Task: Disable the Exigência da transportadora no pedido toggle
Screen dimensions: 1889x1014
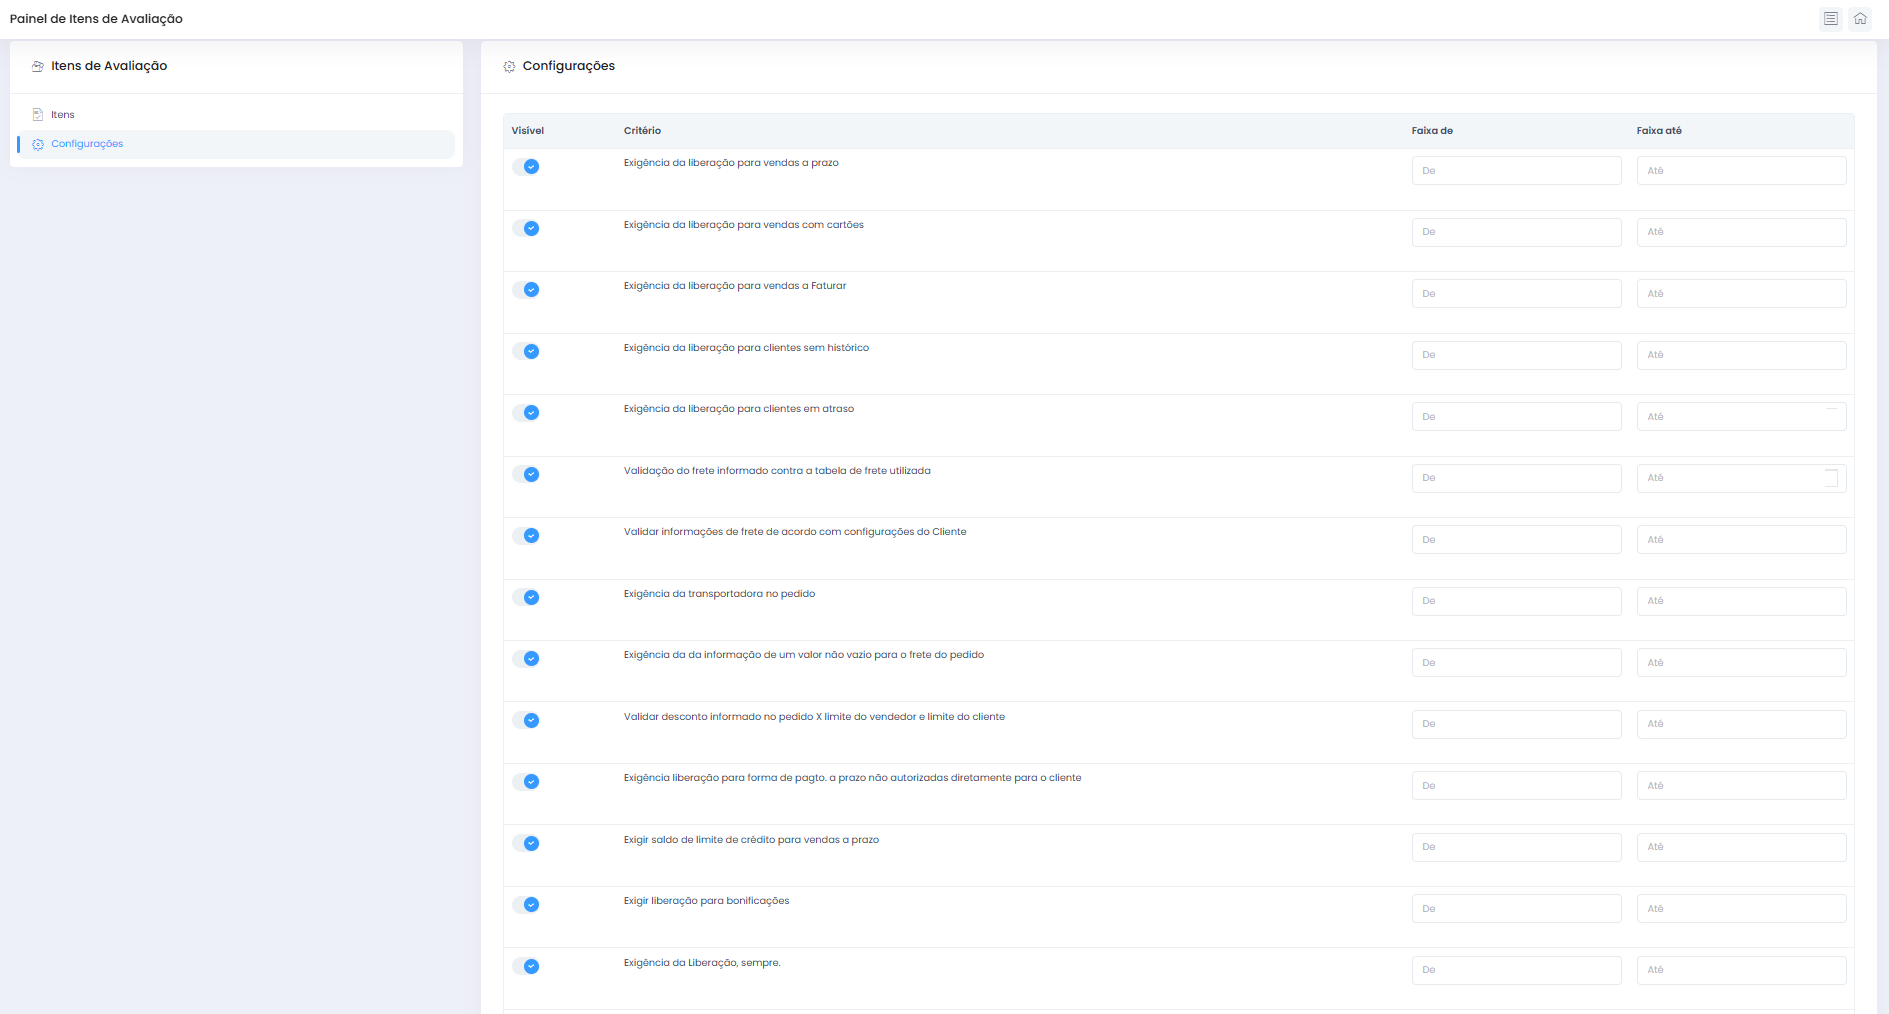Action: [526, 597]
